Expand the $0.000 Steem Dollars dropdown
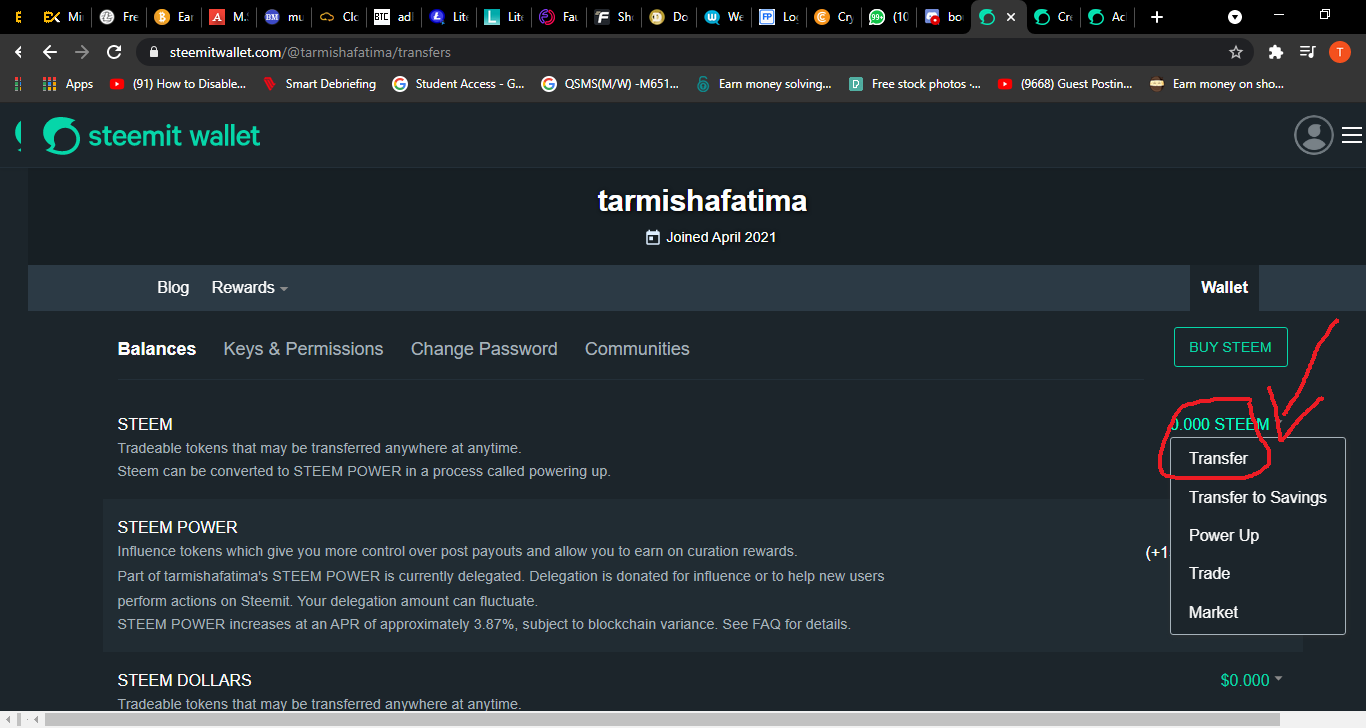1366x728 pixels. click(x=1251, y=680)
